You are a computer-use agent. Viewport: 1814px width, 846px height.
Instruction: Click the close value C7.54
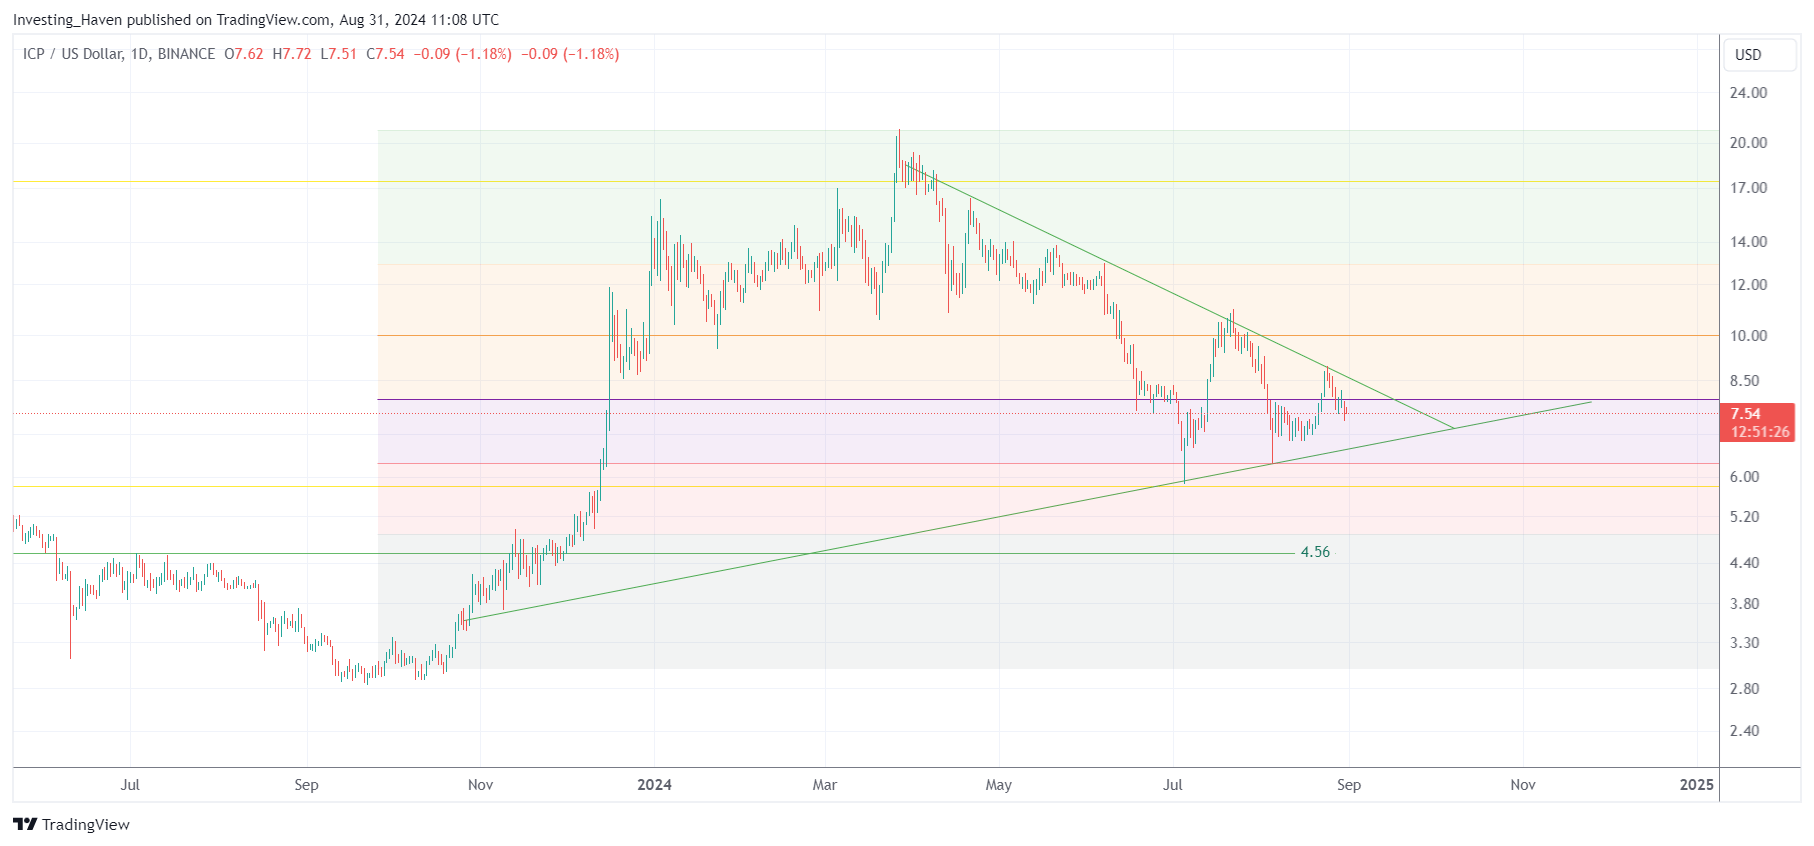click(385, 54)
